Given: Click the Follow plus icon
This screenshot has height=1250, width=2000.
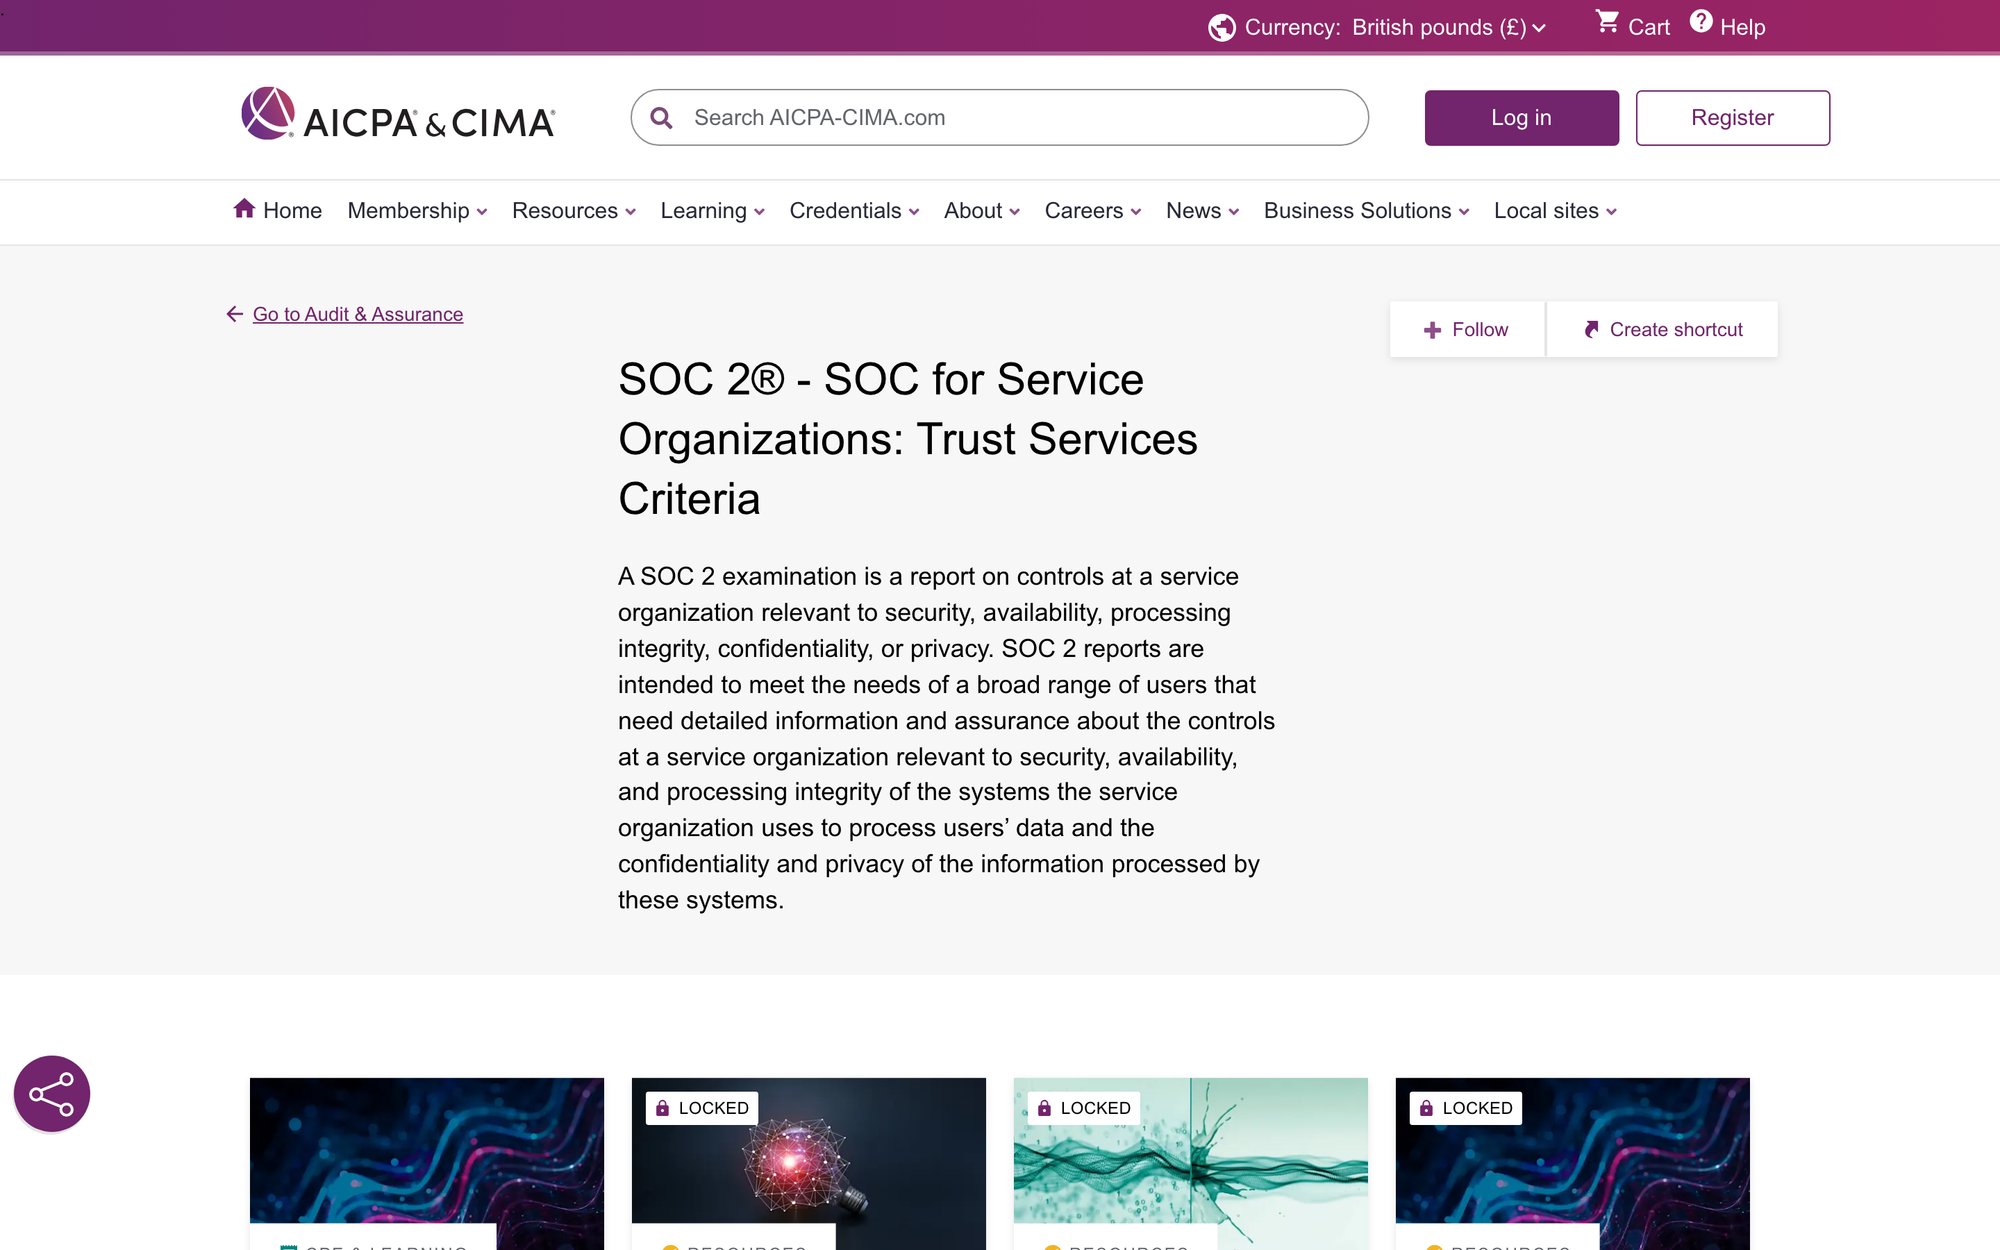Looking at the screenshot, I should (1433, 329).
